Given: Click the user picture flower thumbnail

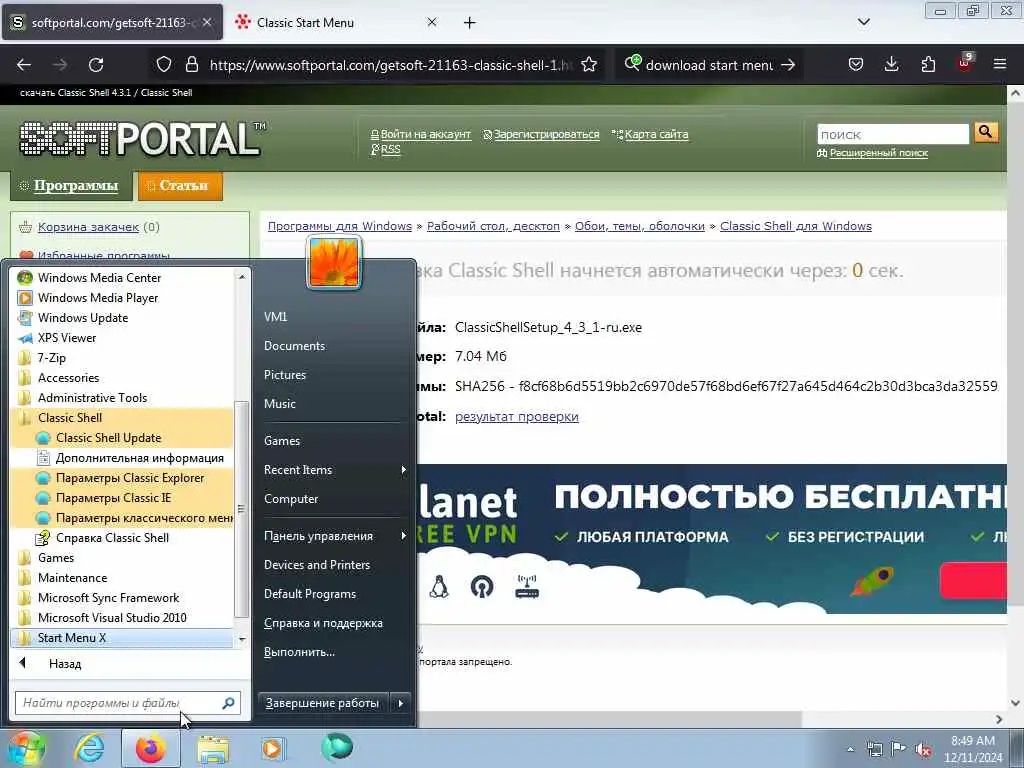Looking at the screenshot, I should coord(334,263).
